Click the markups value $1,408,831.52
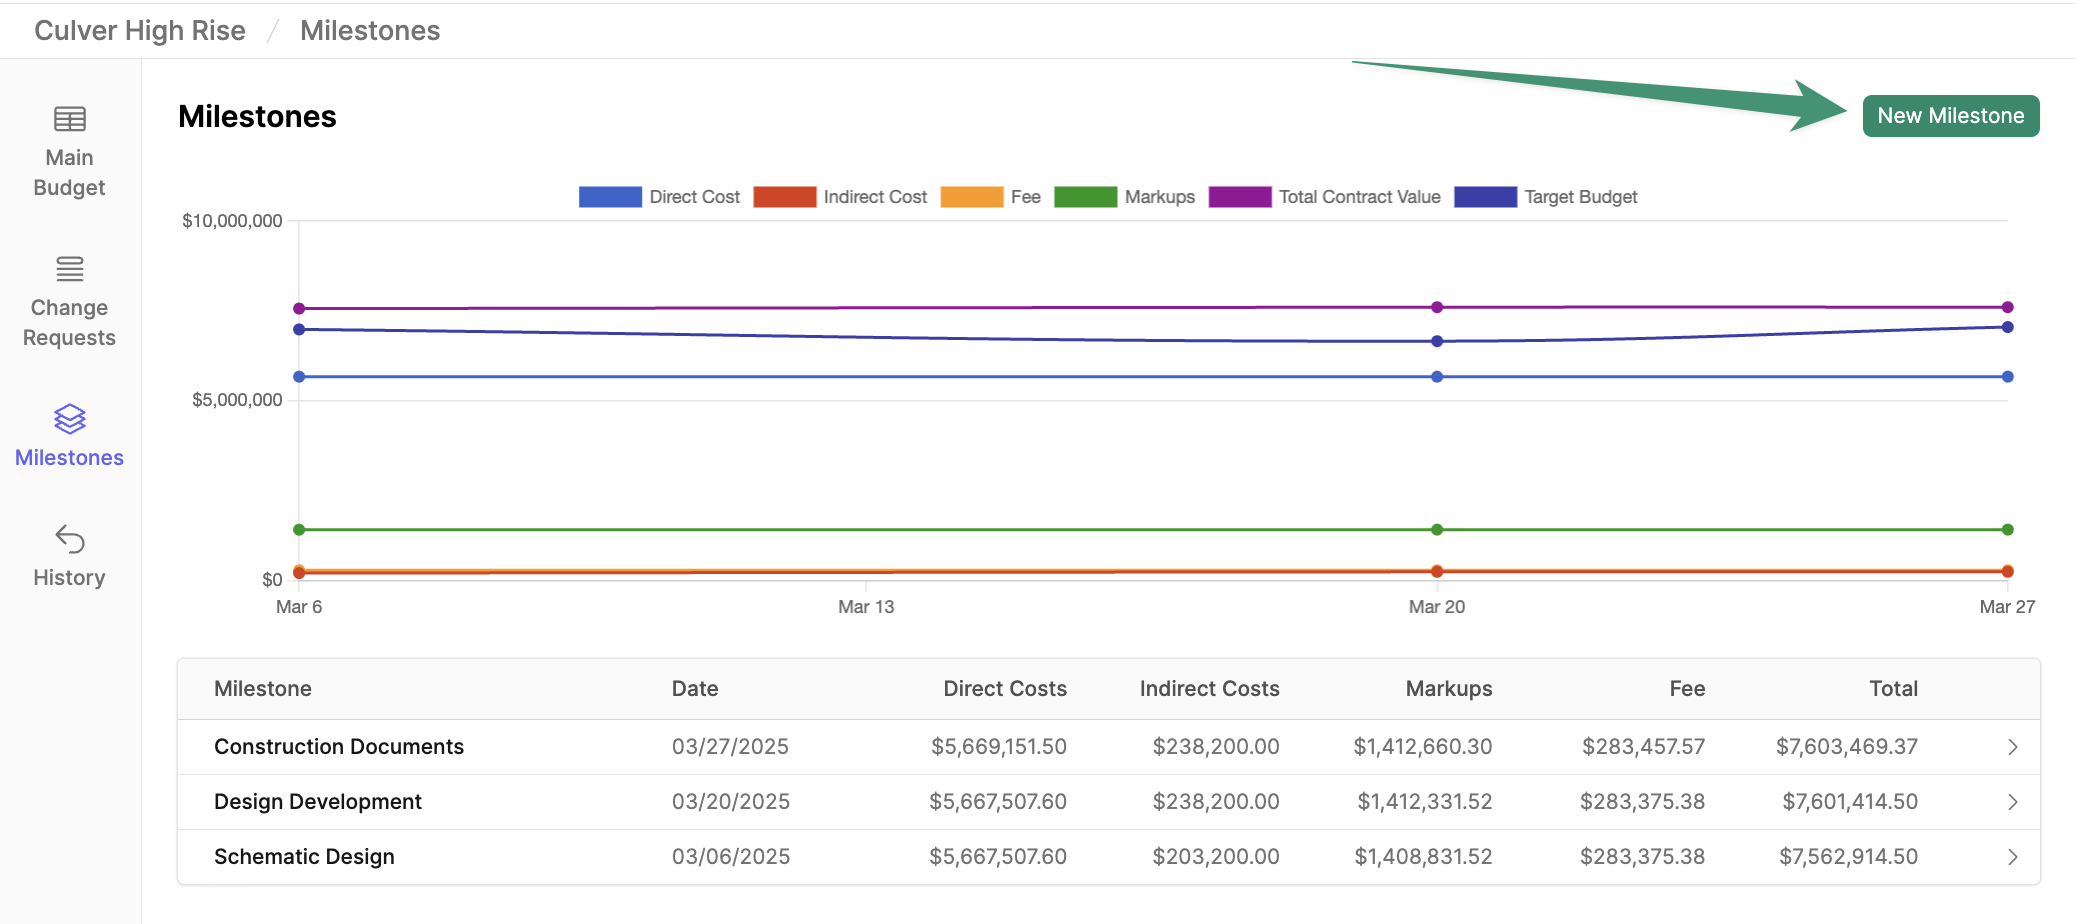 point(1423,857)
